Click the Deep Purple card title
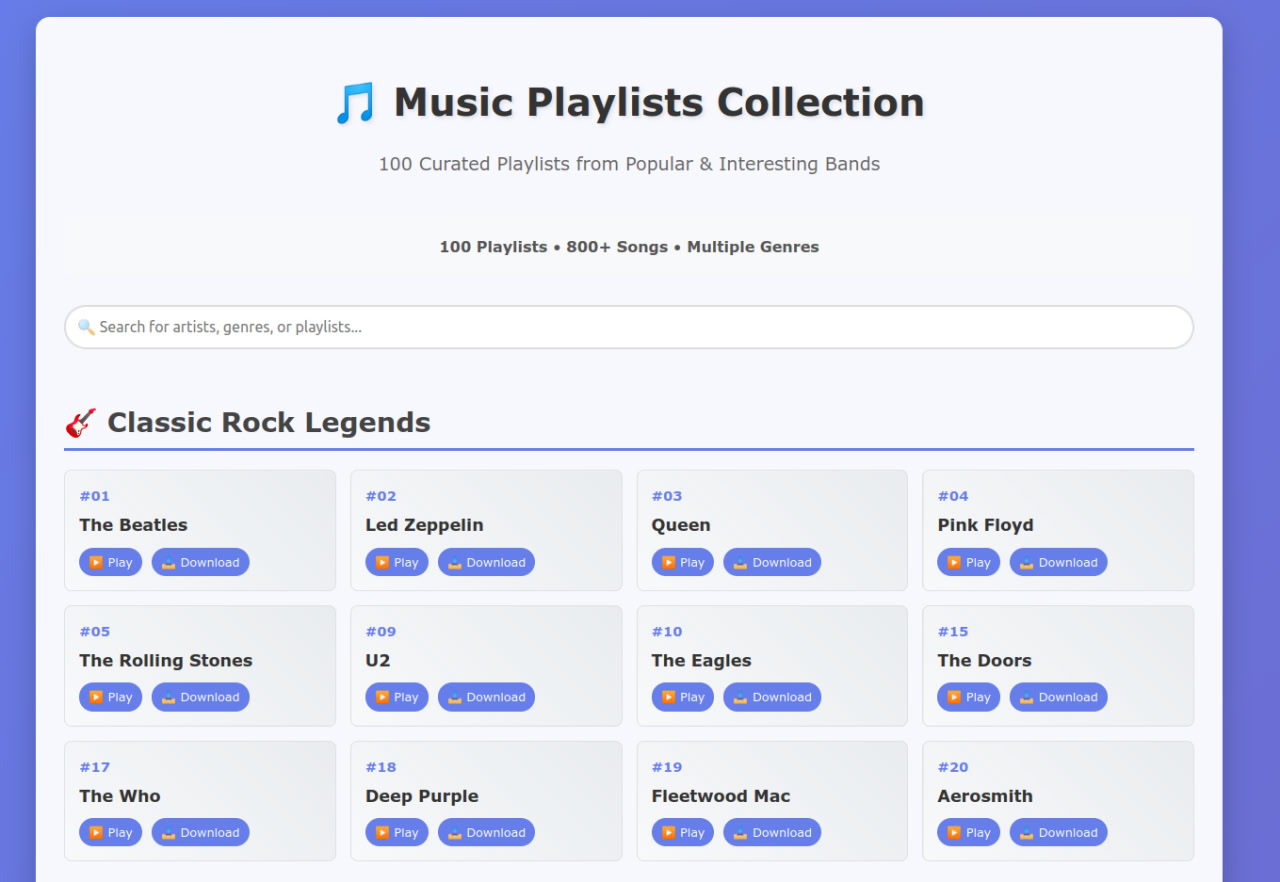Viewport: 1280px width, 882px height. [x=422, y=796]
